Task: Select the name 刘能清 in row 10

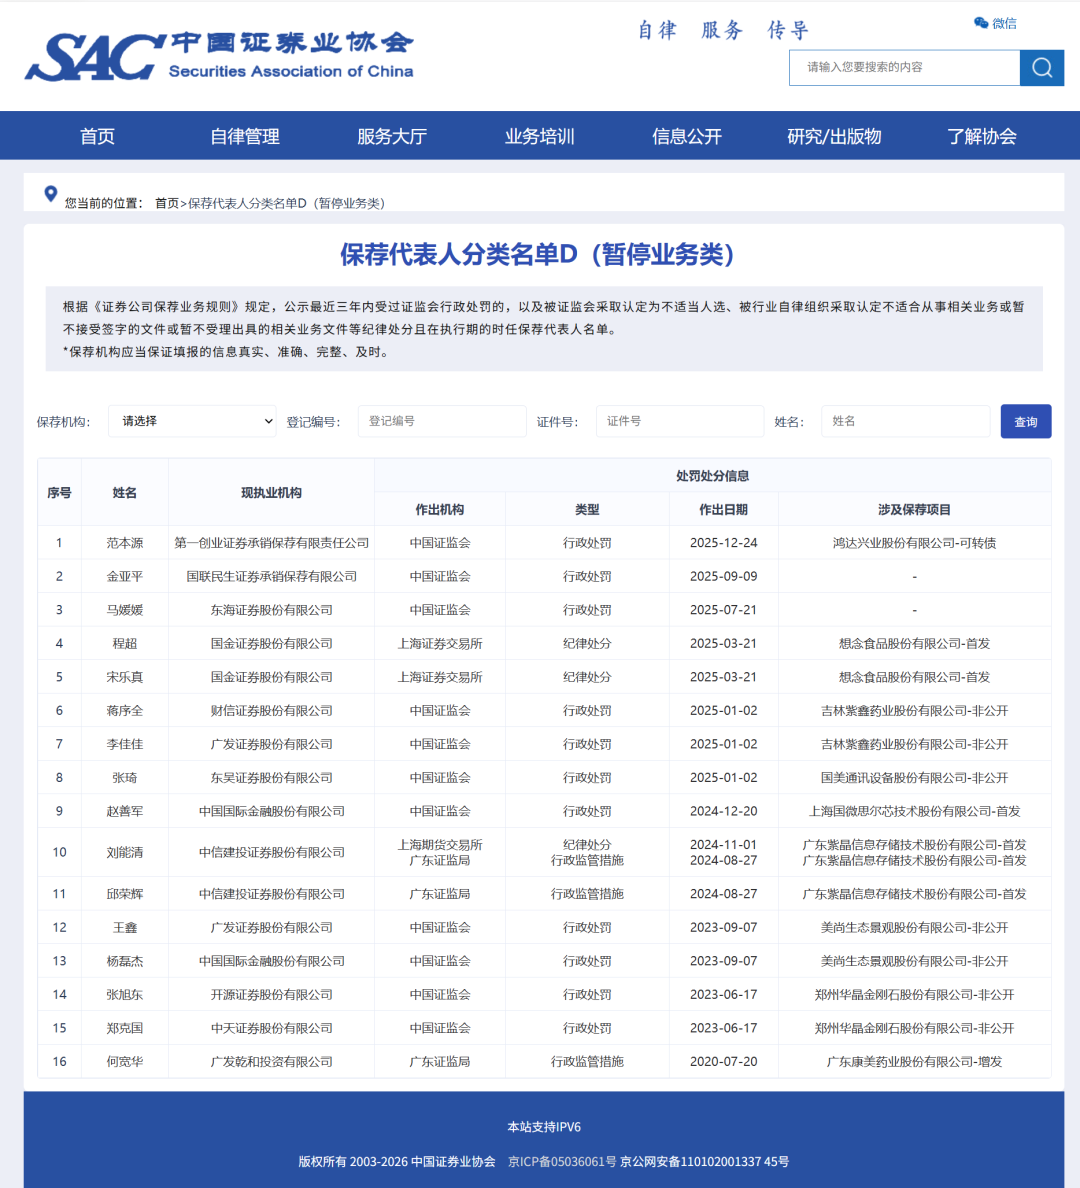Action: click(x=125, y=852)
